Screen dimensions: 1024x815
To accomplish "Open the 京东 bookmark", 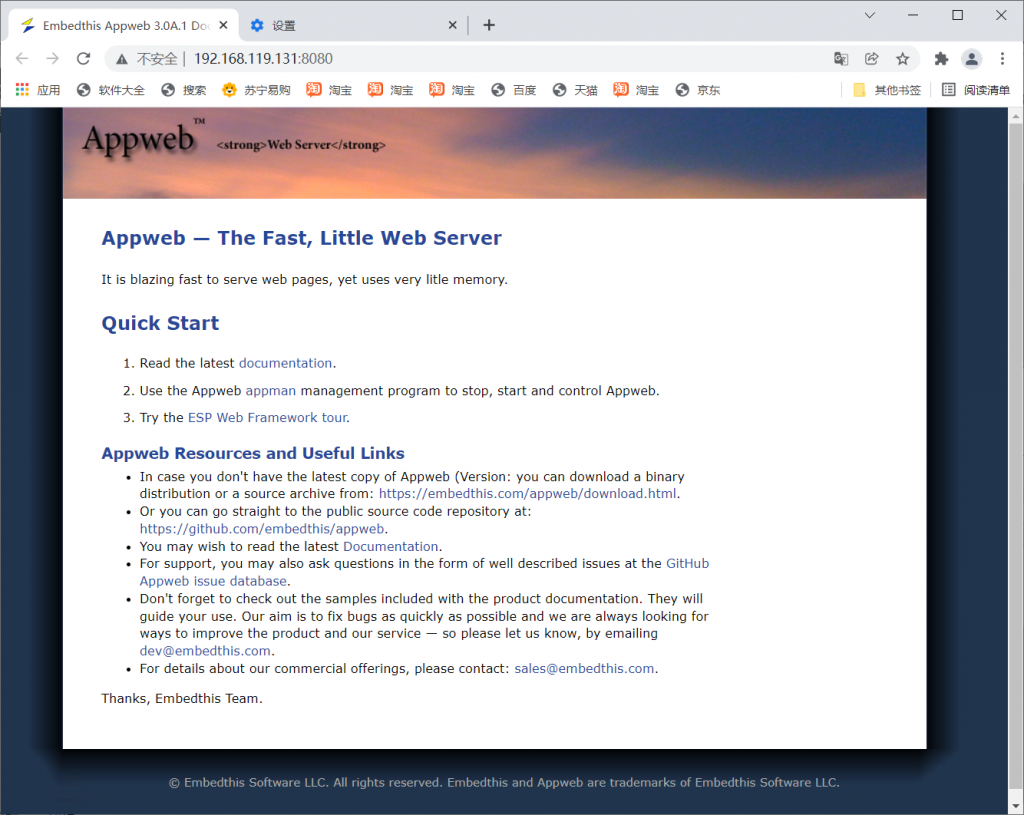I will pyautogui.click(x=697, y=90).
